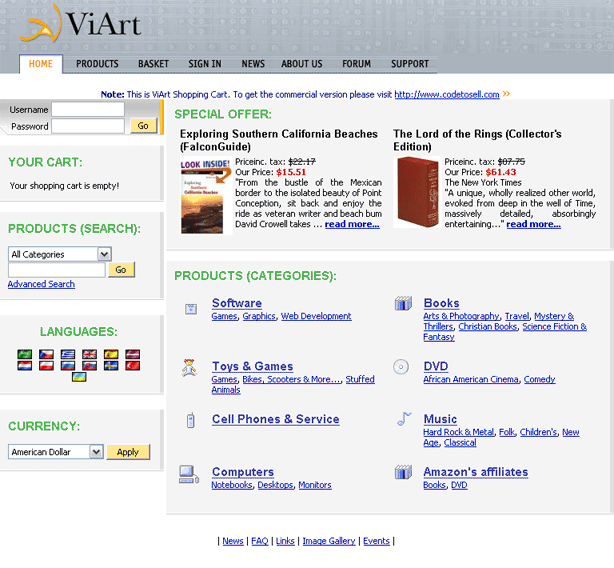Select the Ukrainian flag language
The height and width of the screenshot is (568, 614).
(79, 377)
